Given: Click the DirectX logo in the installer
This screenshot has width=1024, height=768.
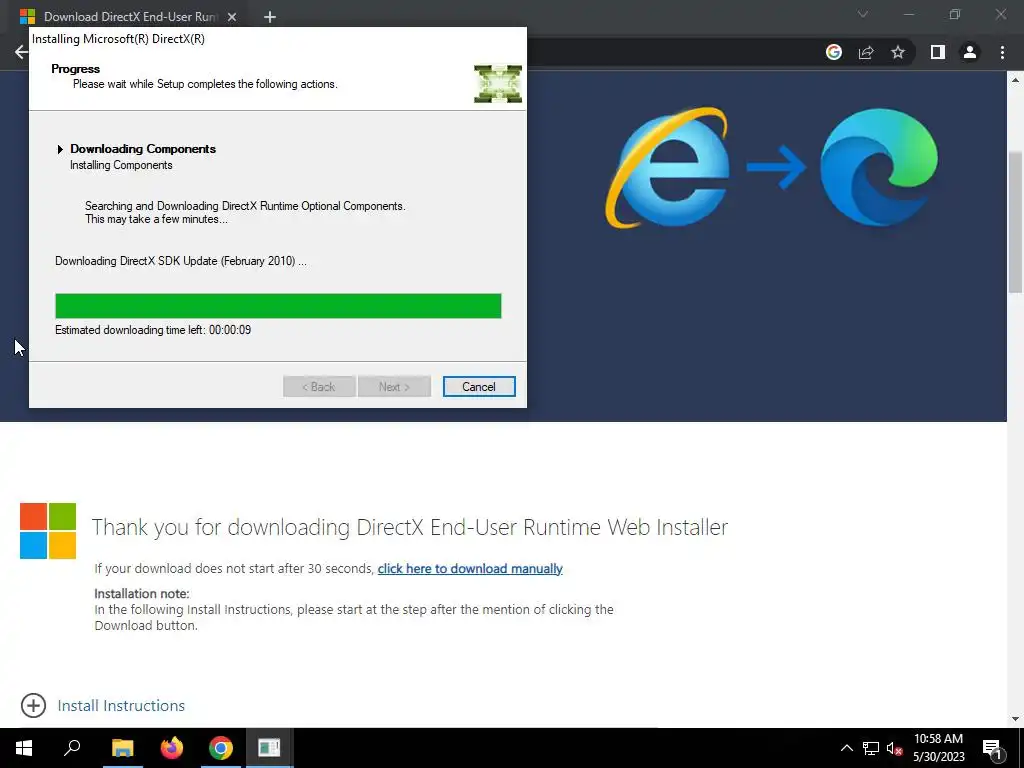Looking at the screenshot, I should [498, 84].
